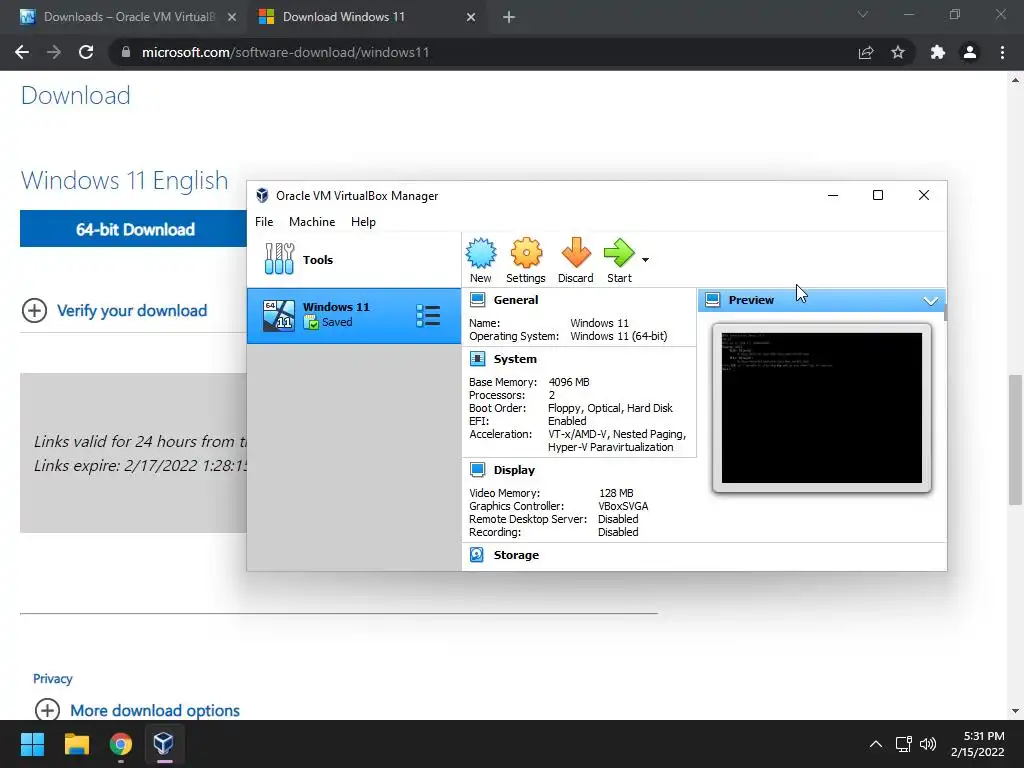Click the site lock icon

(x=126, y=52)
